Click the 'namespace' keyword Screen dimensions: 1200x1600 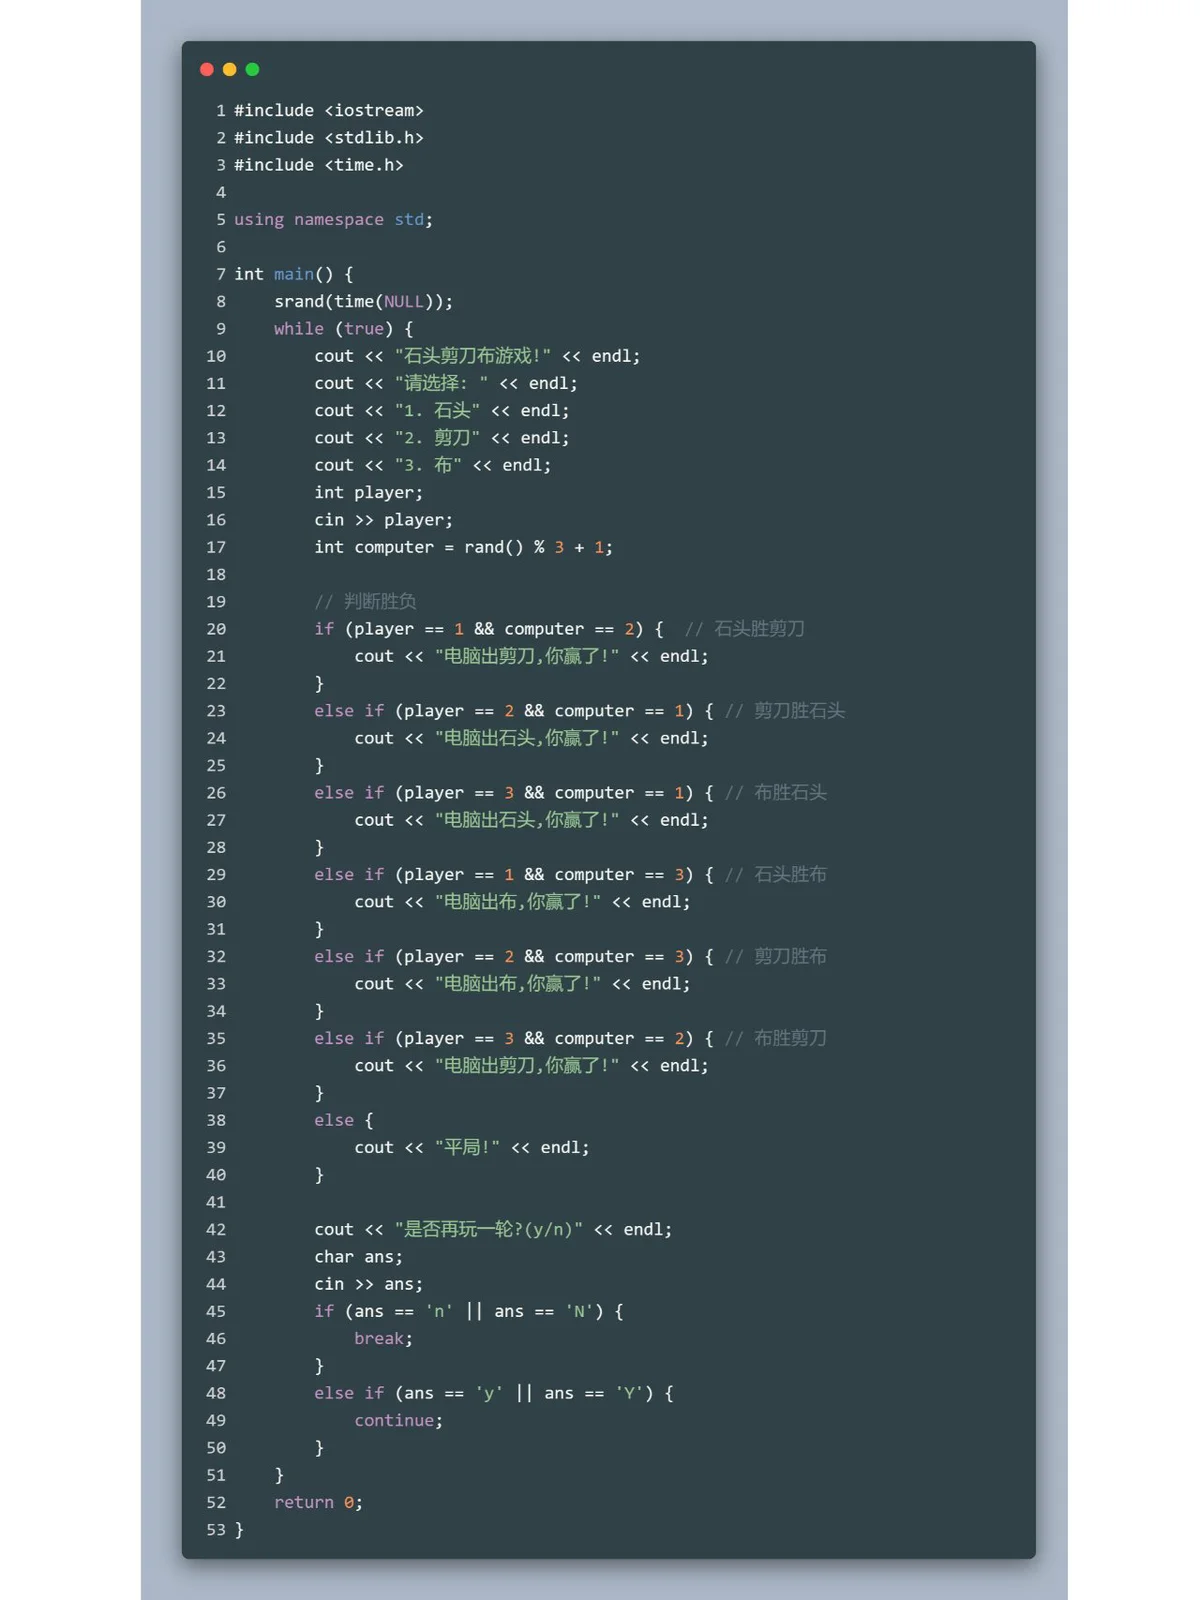click(x=338, y=220)
